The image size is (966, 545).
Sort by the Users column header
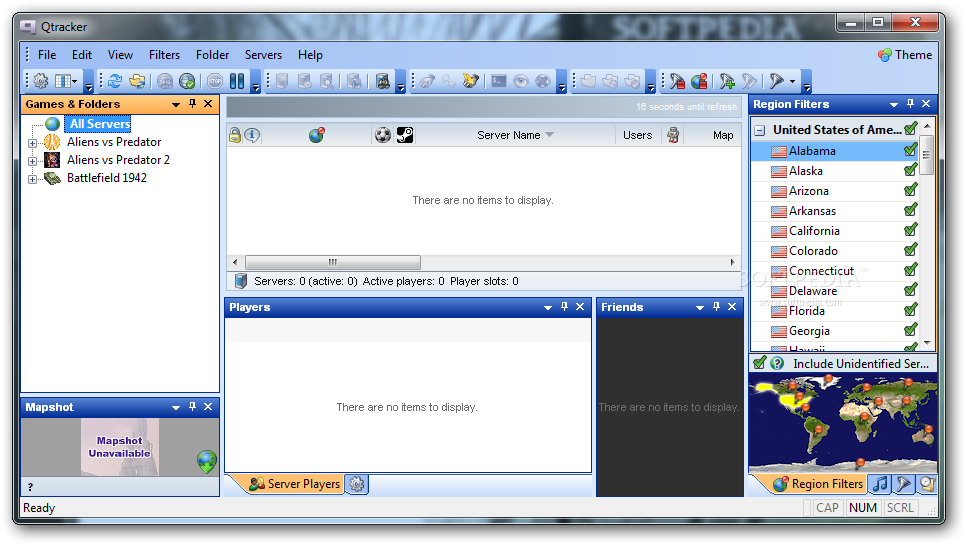click(638, 135)
